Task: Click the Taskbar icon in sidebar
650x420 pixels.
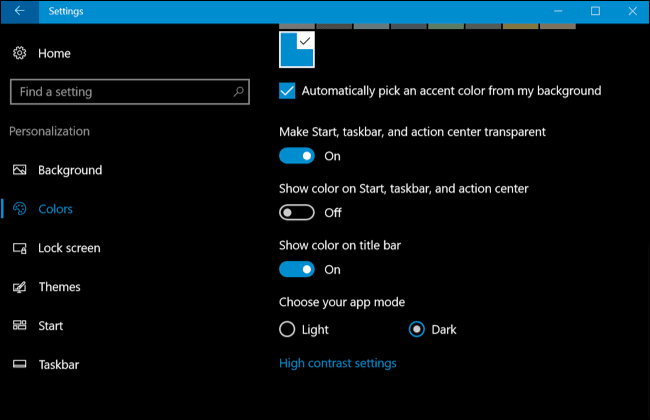Action: (20, 365)
